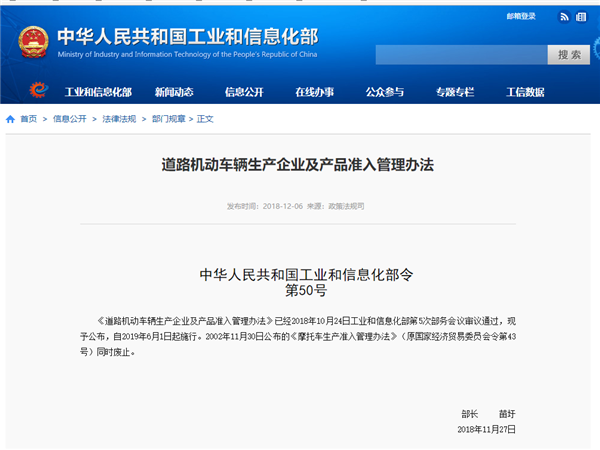The width and height of the screenshot is (600, 450).
Task: Go to 部门规章 in breadcrumb
Action: tap(169, 119)
